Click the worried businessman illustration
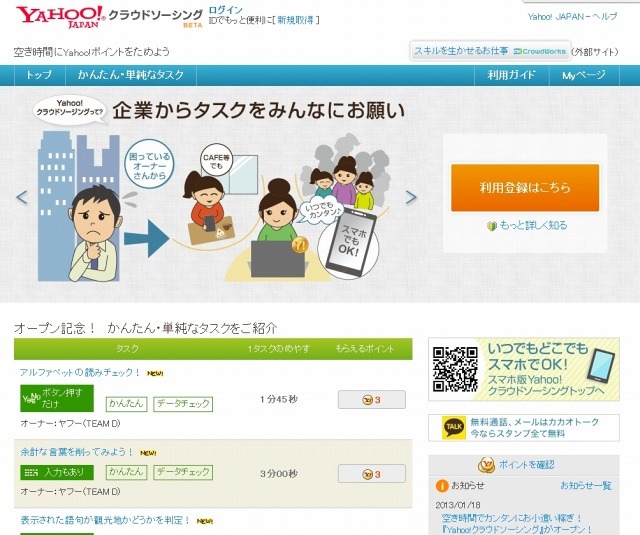640x535 pixels. tap(95, 233)
